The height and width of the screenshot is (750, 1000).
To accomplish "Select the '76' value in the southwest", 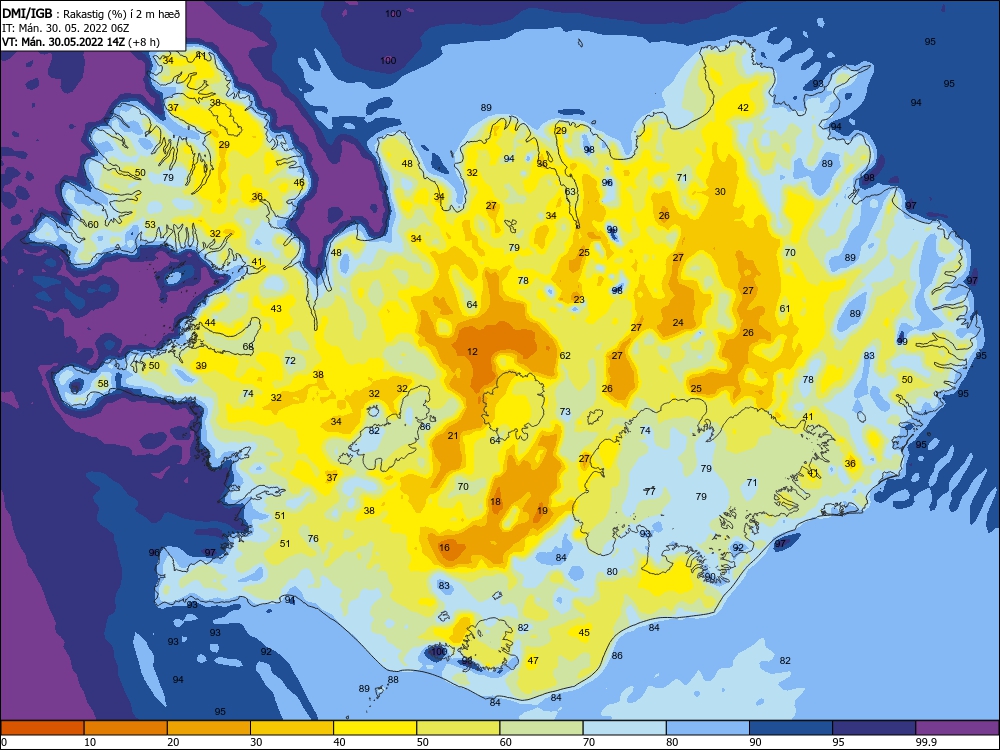I will [313, 538].
